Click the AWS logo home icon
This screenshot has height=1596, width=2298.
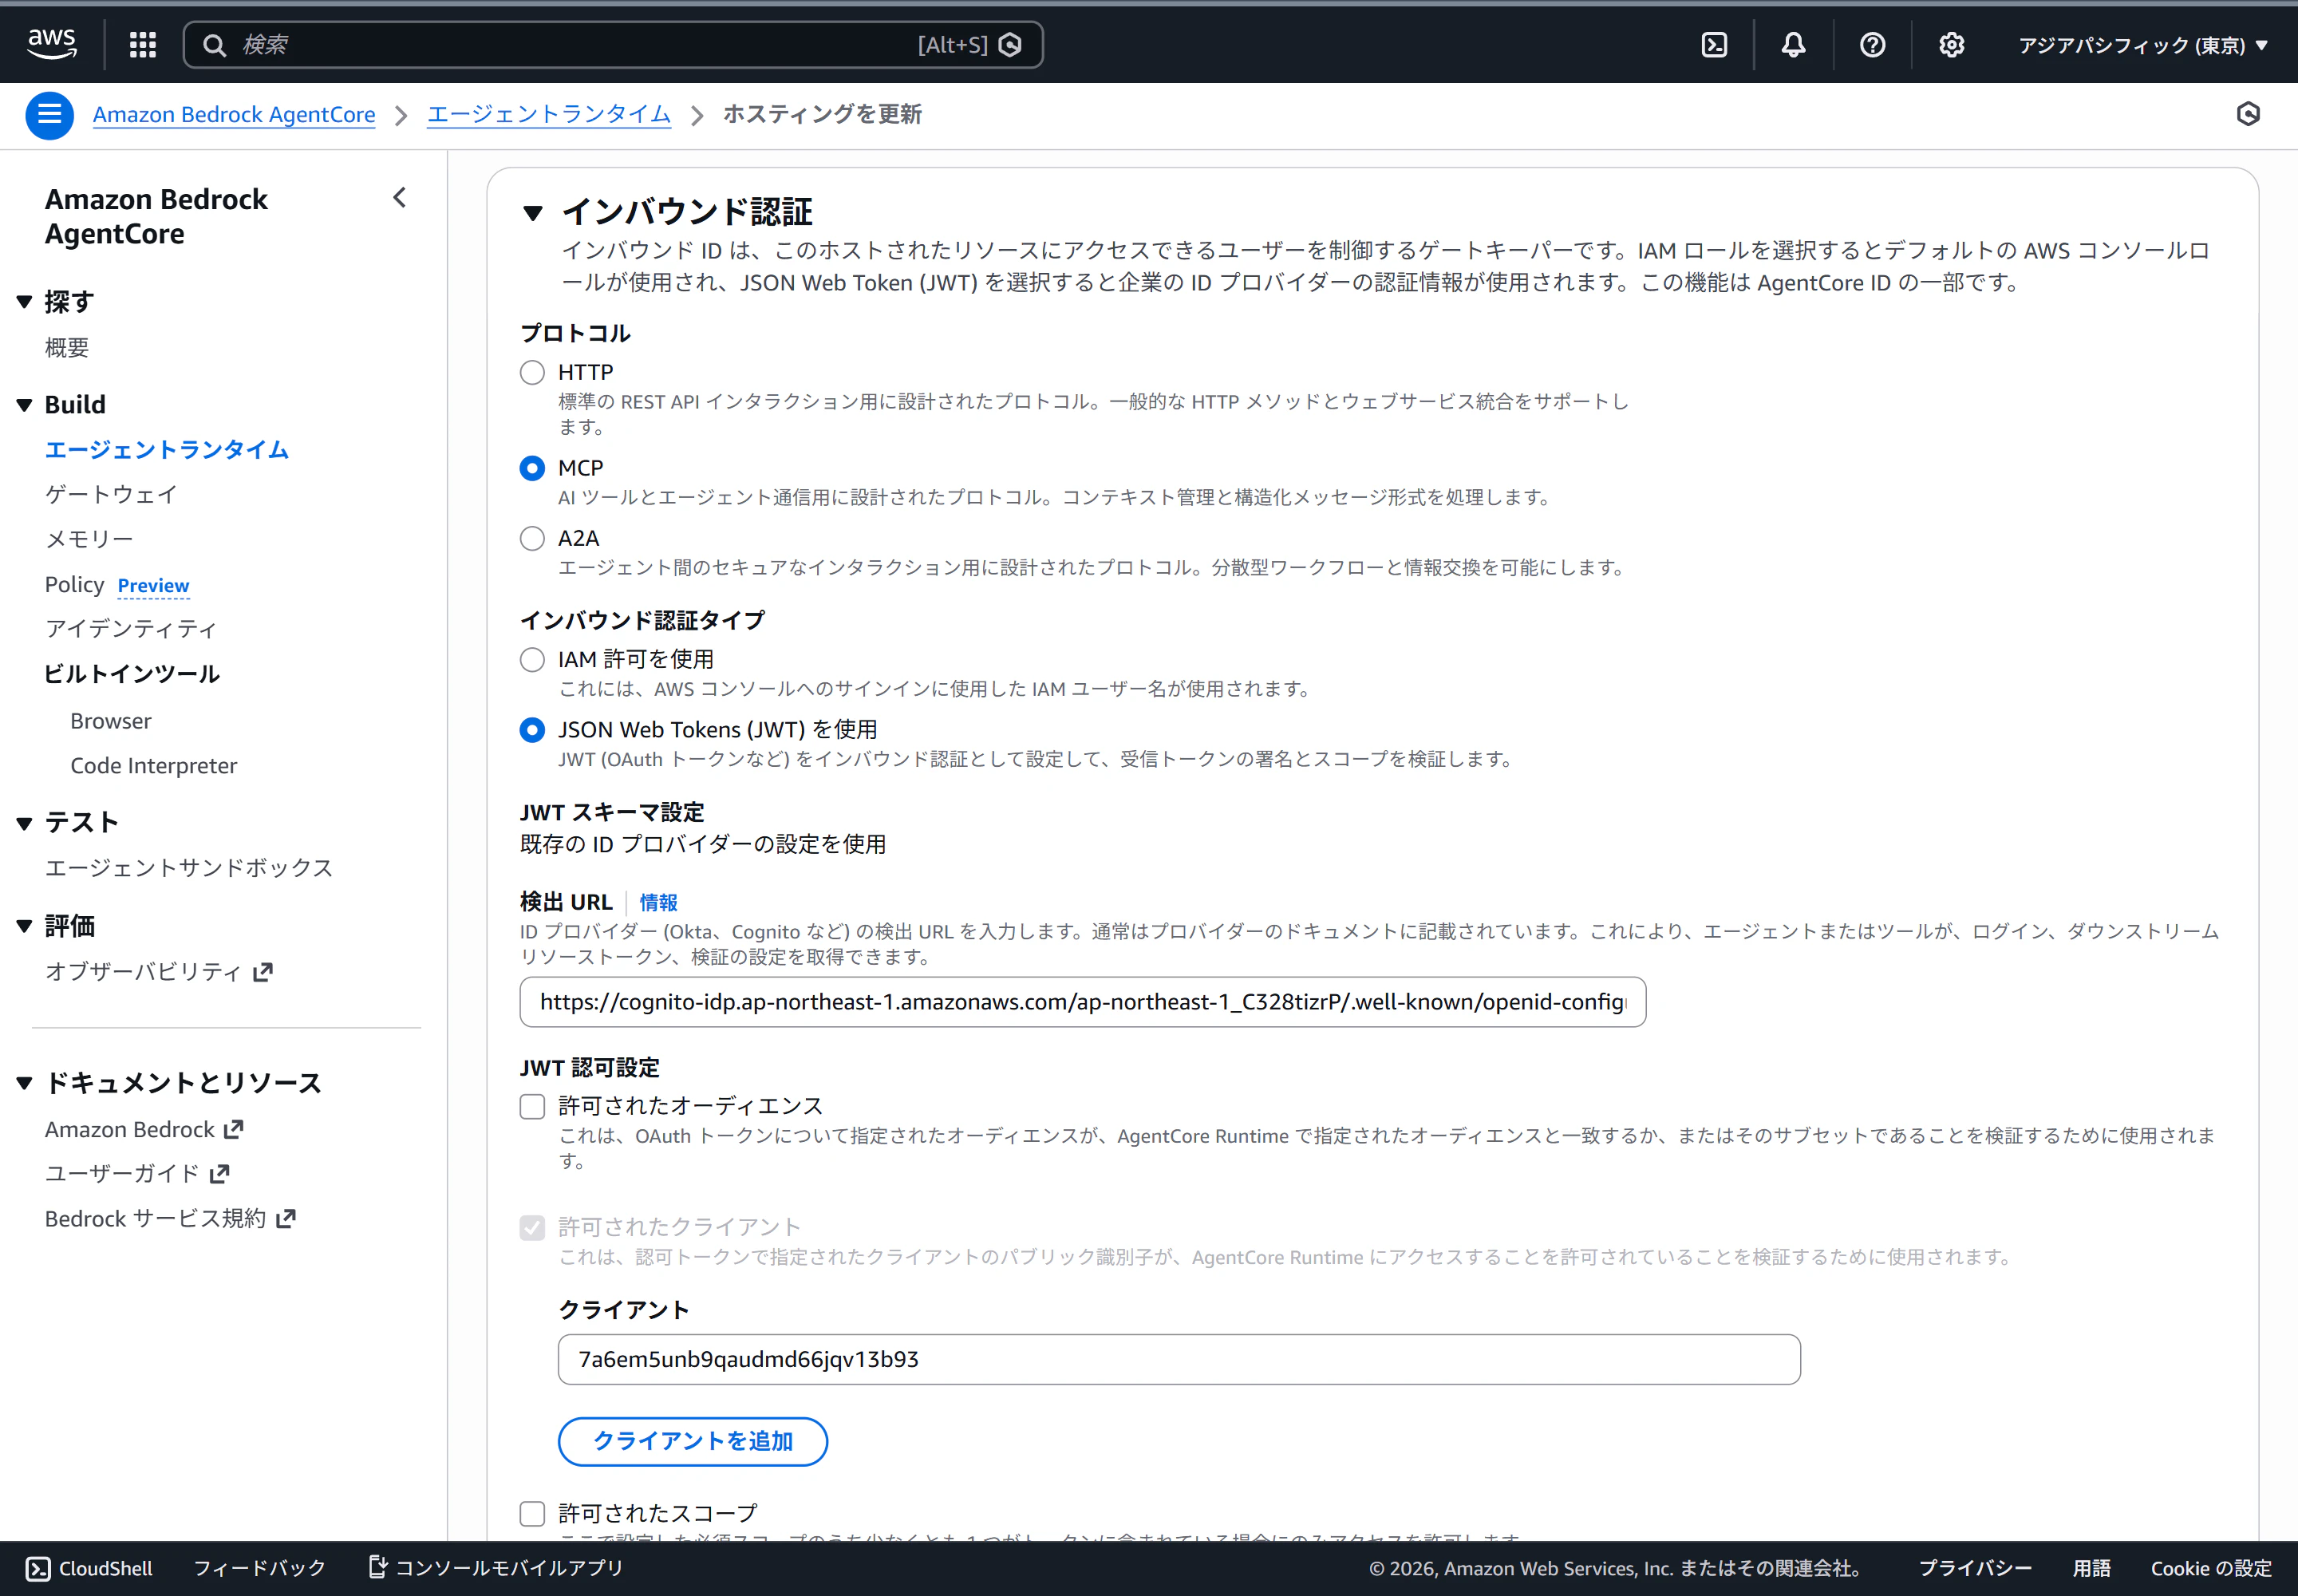click(x=52, y=44)
